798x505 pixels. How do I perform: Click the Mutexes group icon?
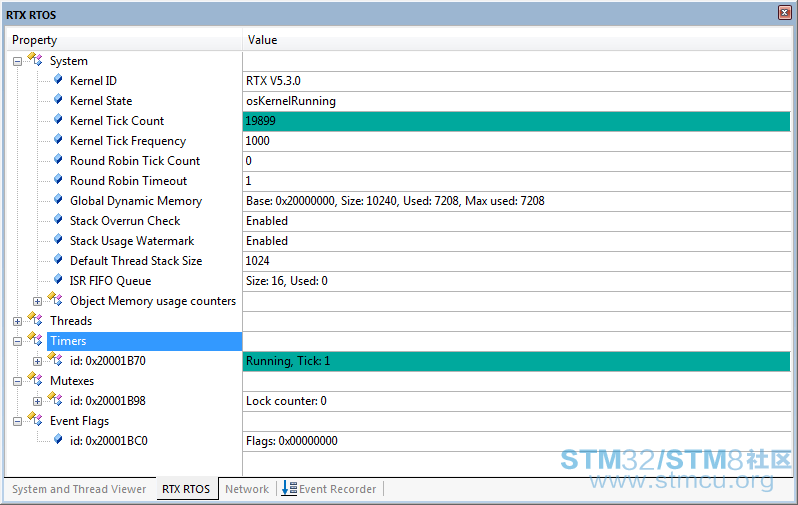tap(35, 379)
